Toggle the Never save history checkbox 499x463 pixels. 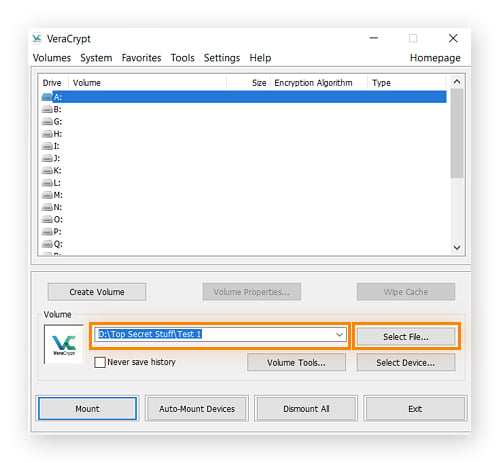point(100,362)
